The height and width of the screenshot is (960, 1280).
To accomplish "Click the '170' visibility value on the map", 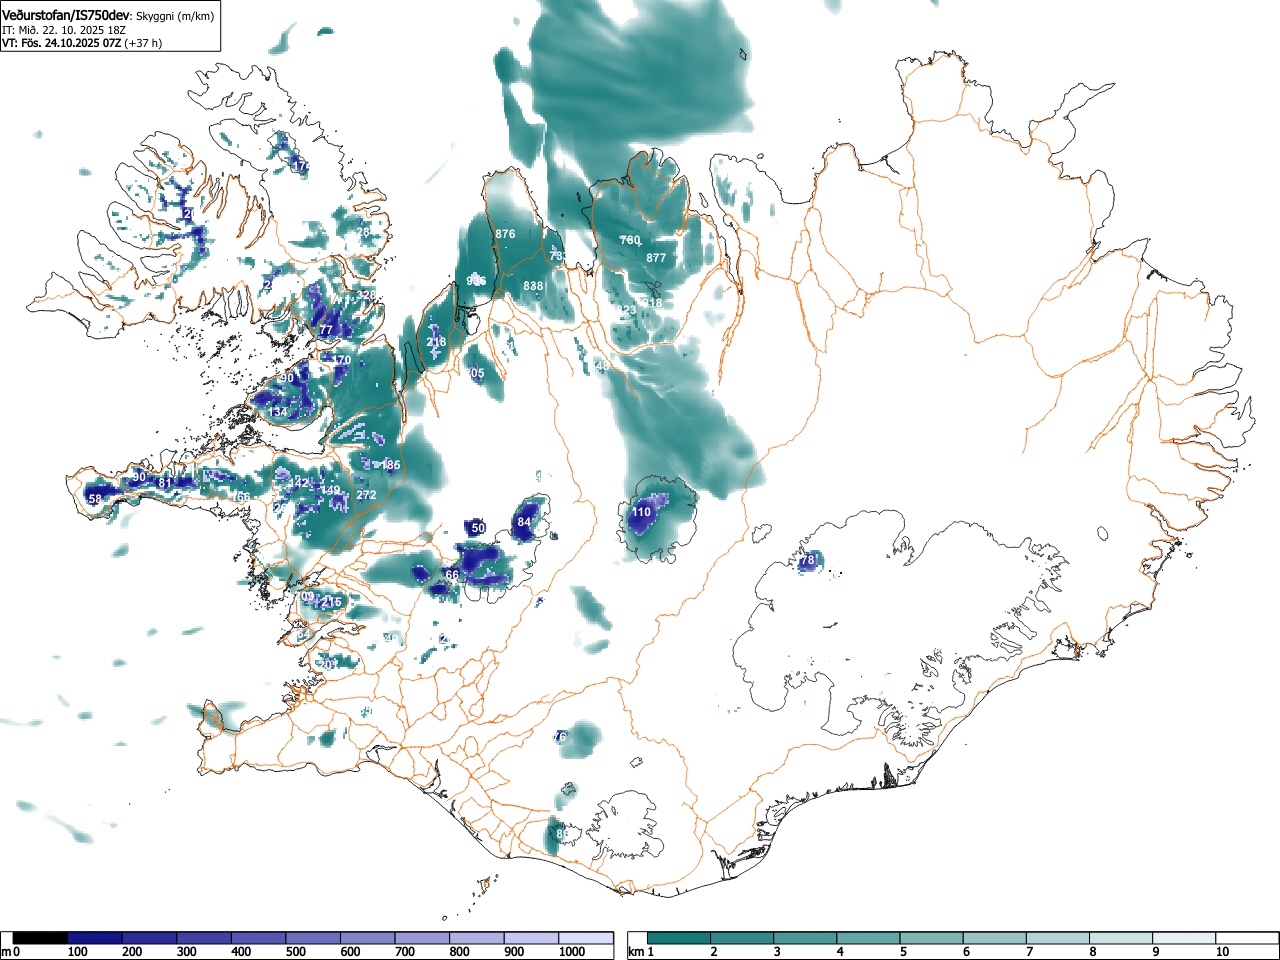I will (341, 360).
